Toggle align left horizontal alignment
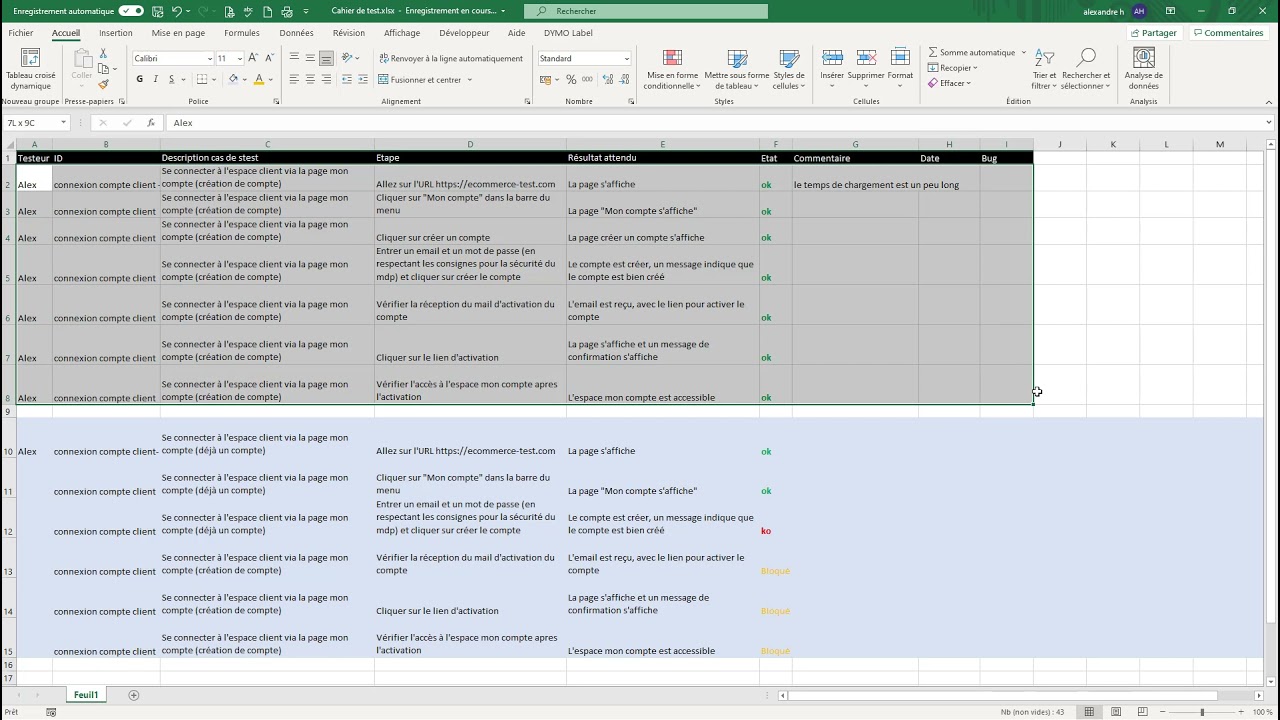This screenshot has height=720, width=1280. point(294,79)
